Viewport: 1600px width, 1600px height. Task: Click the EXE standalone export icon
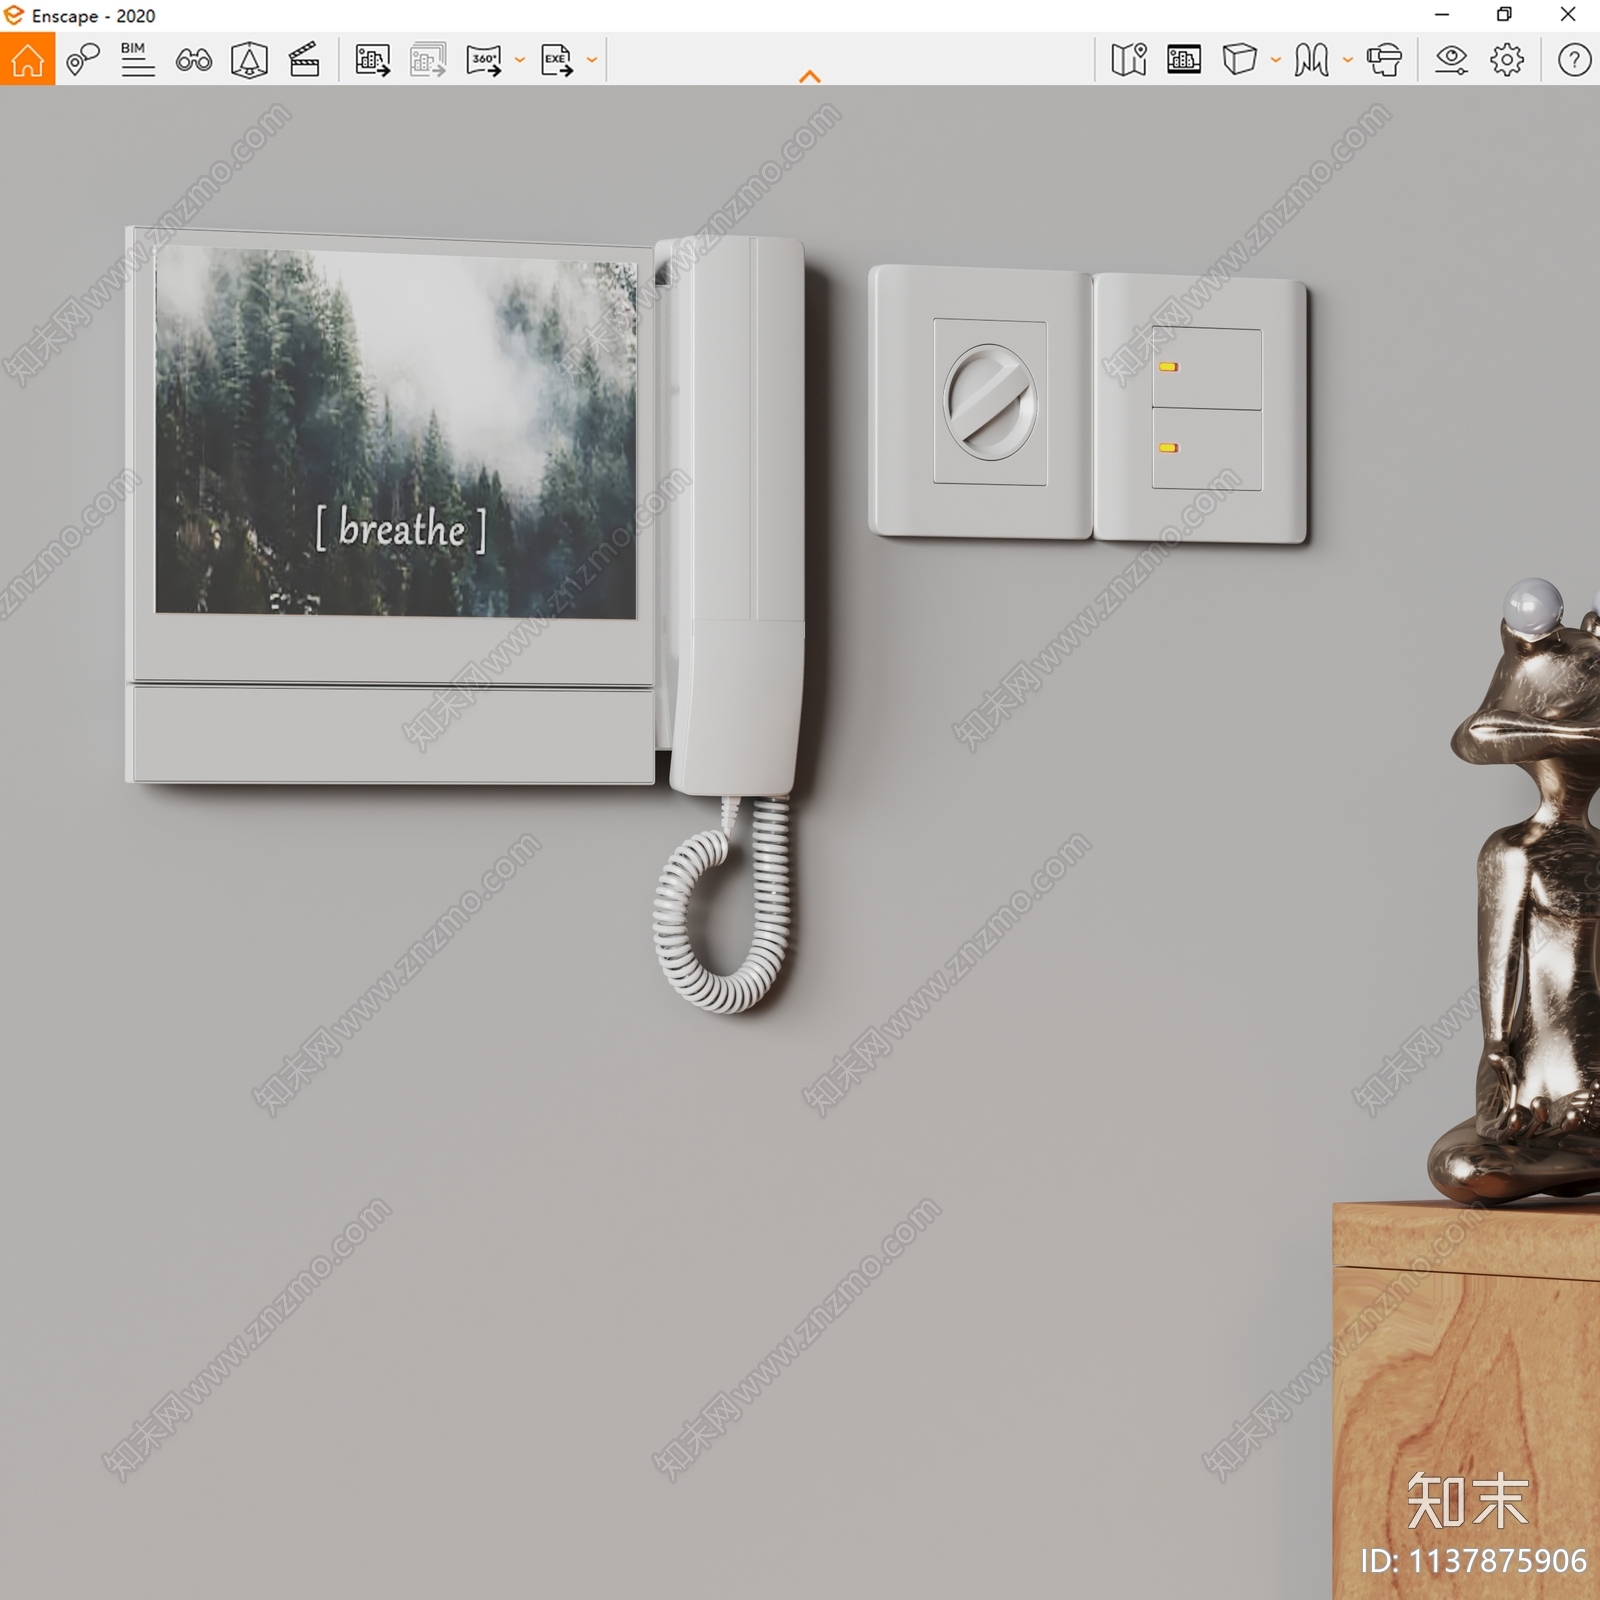click(557, 60)
